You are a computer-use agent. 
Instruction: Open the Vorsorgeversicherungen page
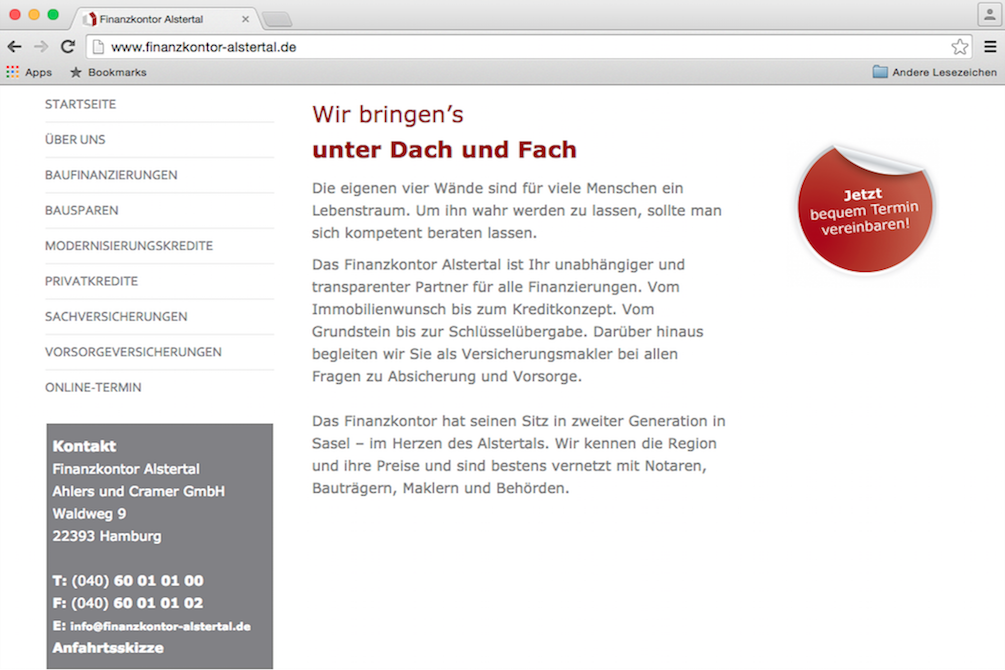pyautogui.click(x=133, y=352)
